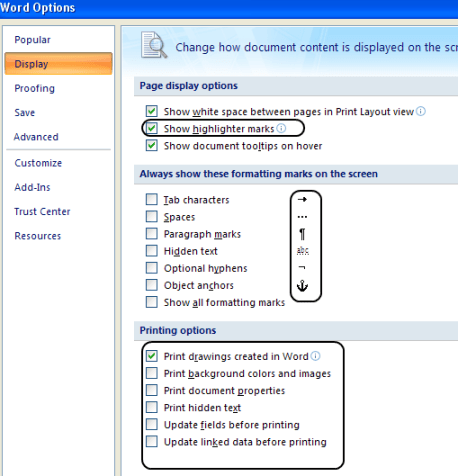The height and width of the screenshot is (476, 458).
Task: Open the Popular options section
Action: click(x=32, y=40)
